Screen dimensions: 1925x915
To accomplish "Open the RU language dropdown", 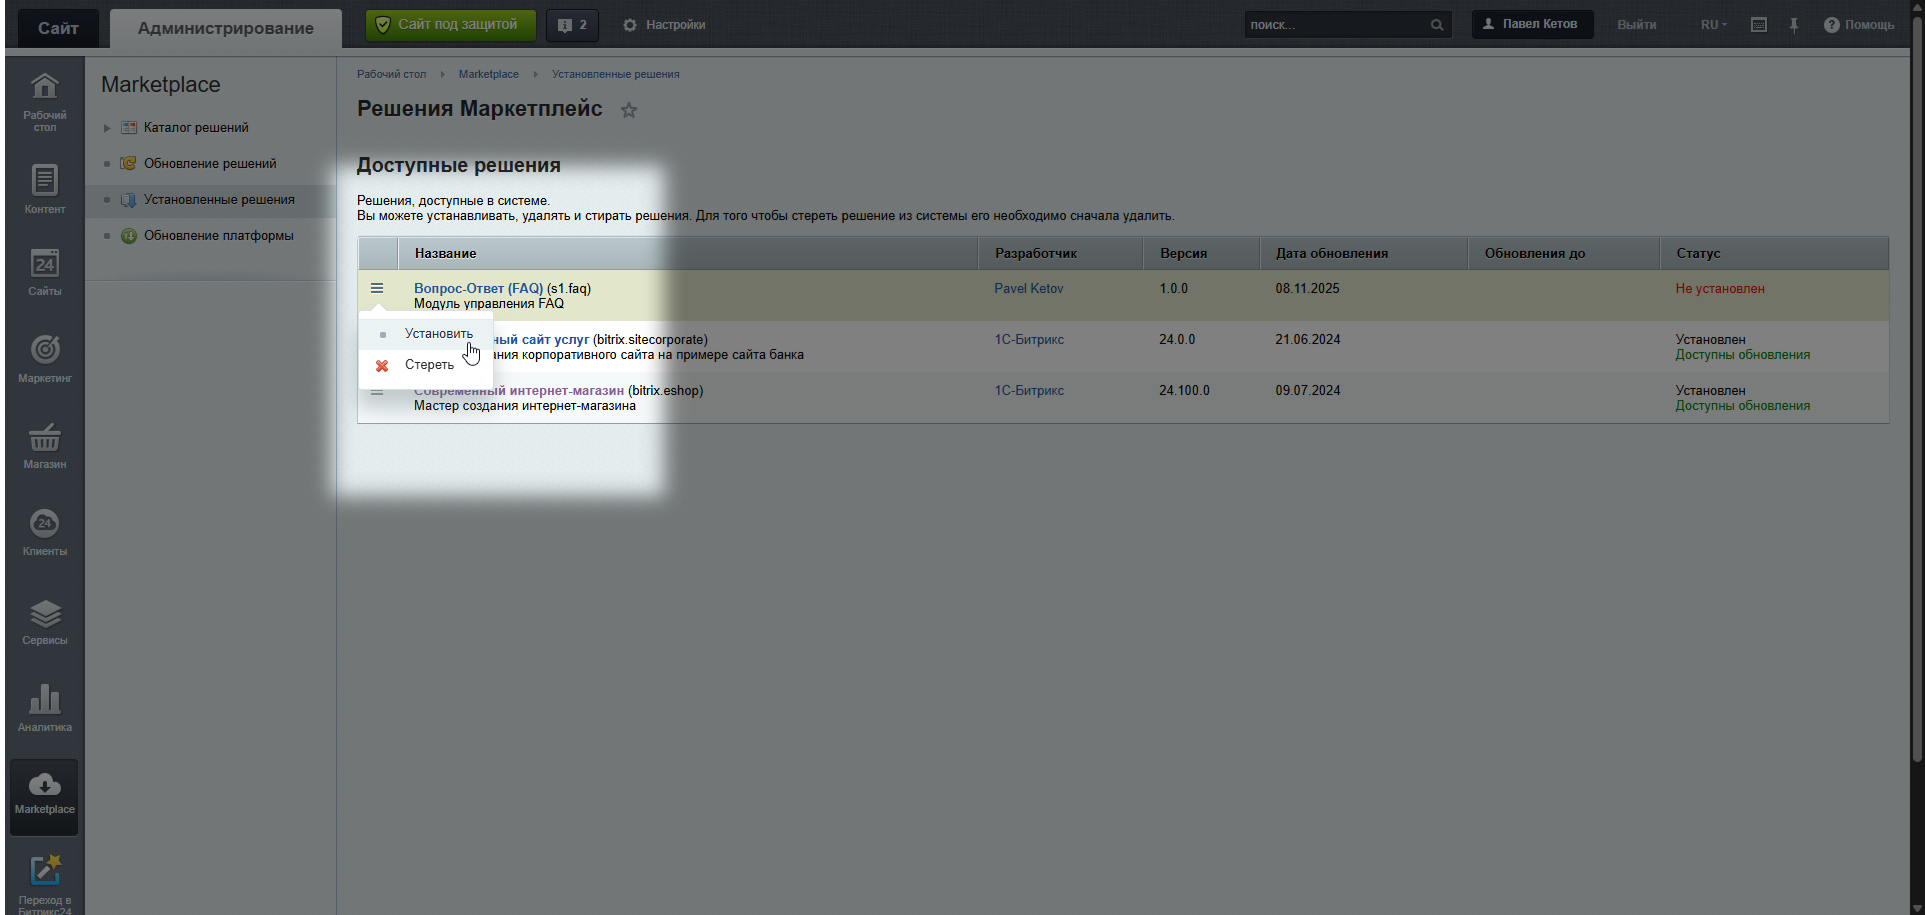I will coord(1713,25).
